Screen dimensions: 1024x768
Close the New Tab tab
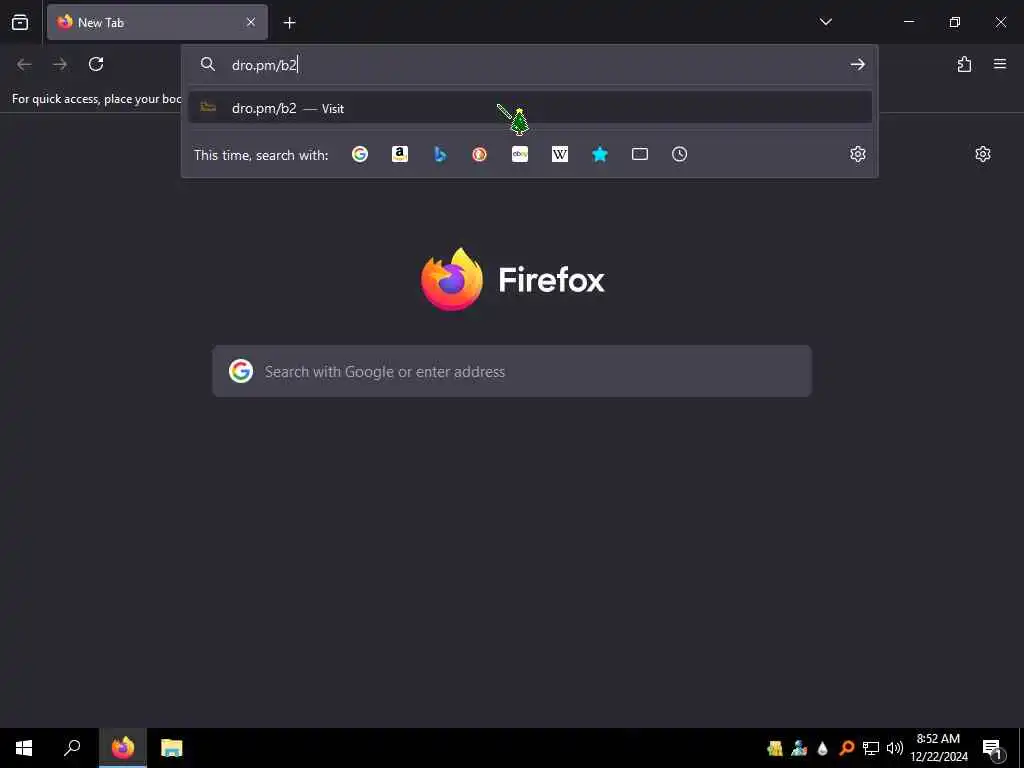[x=251, y=22]
